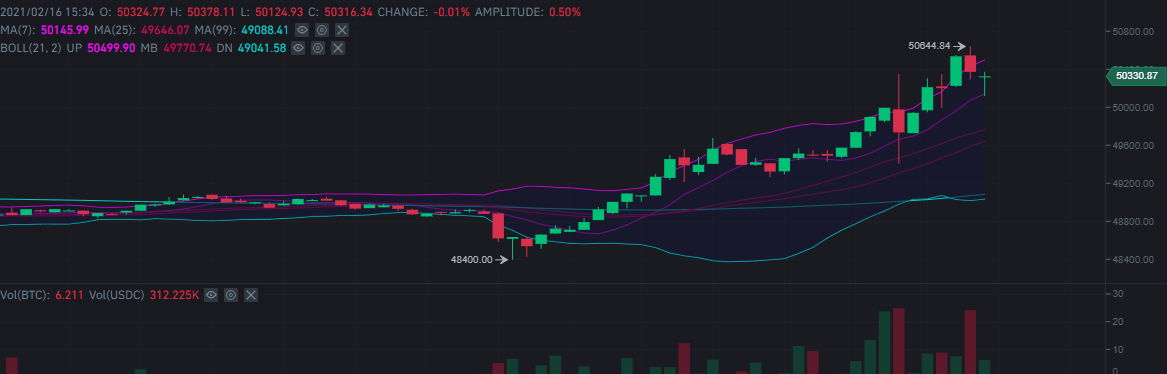Click the 49200.00 price axis label
This screenshot has height=374, width=1167.
click(1134, 184)
